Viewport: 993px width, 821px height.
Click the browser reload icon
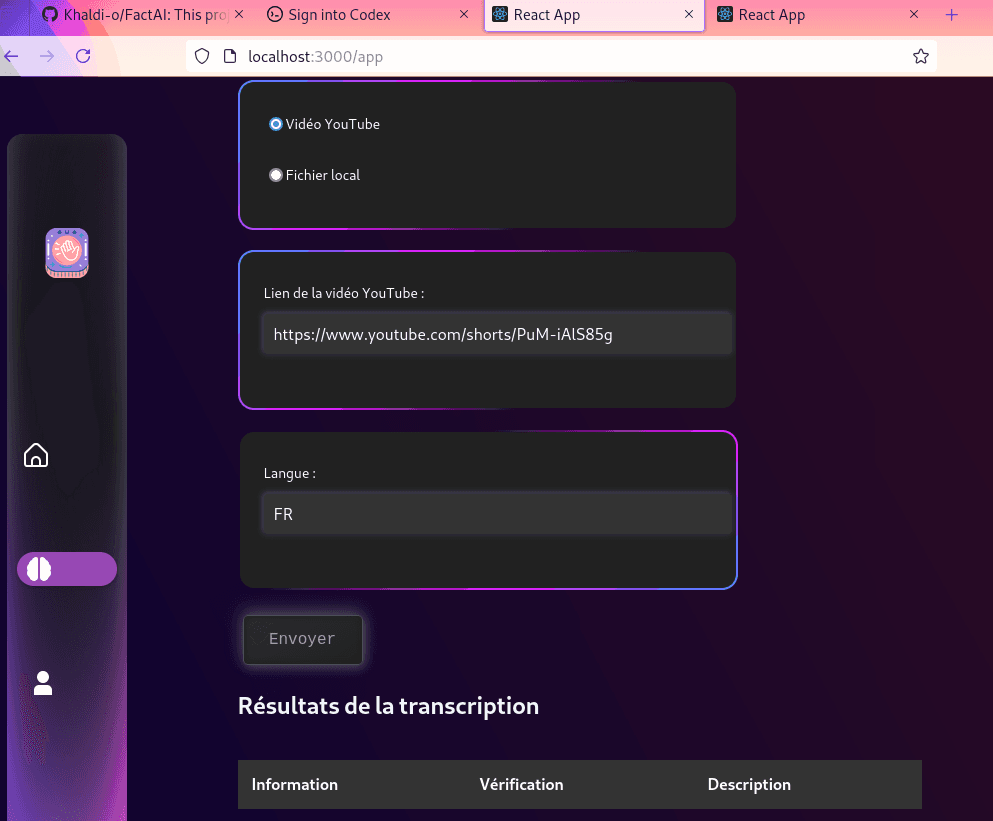pyautogui.click(x=83, y=56)
